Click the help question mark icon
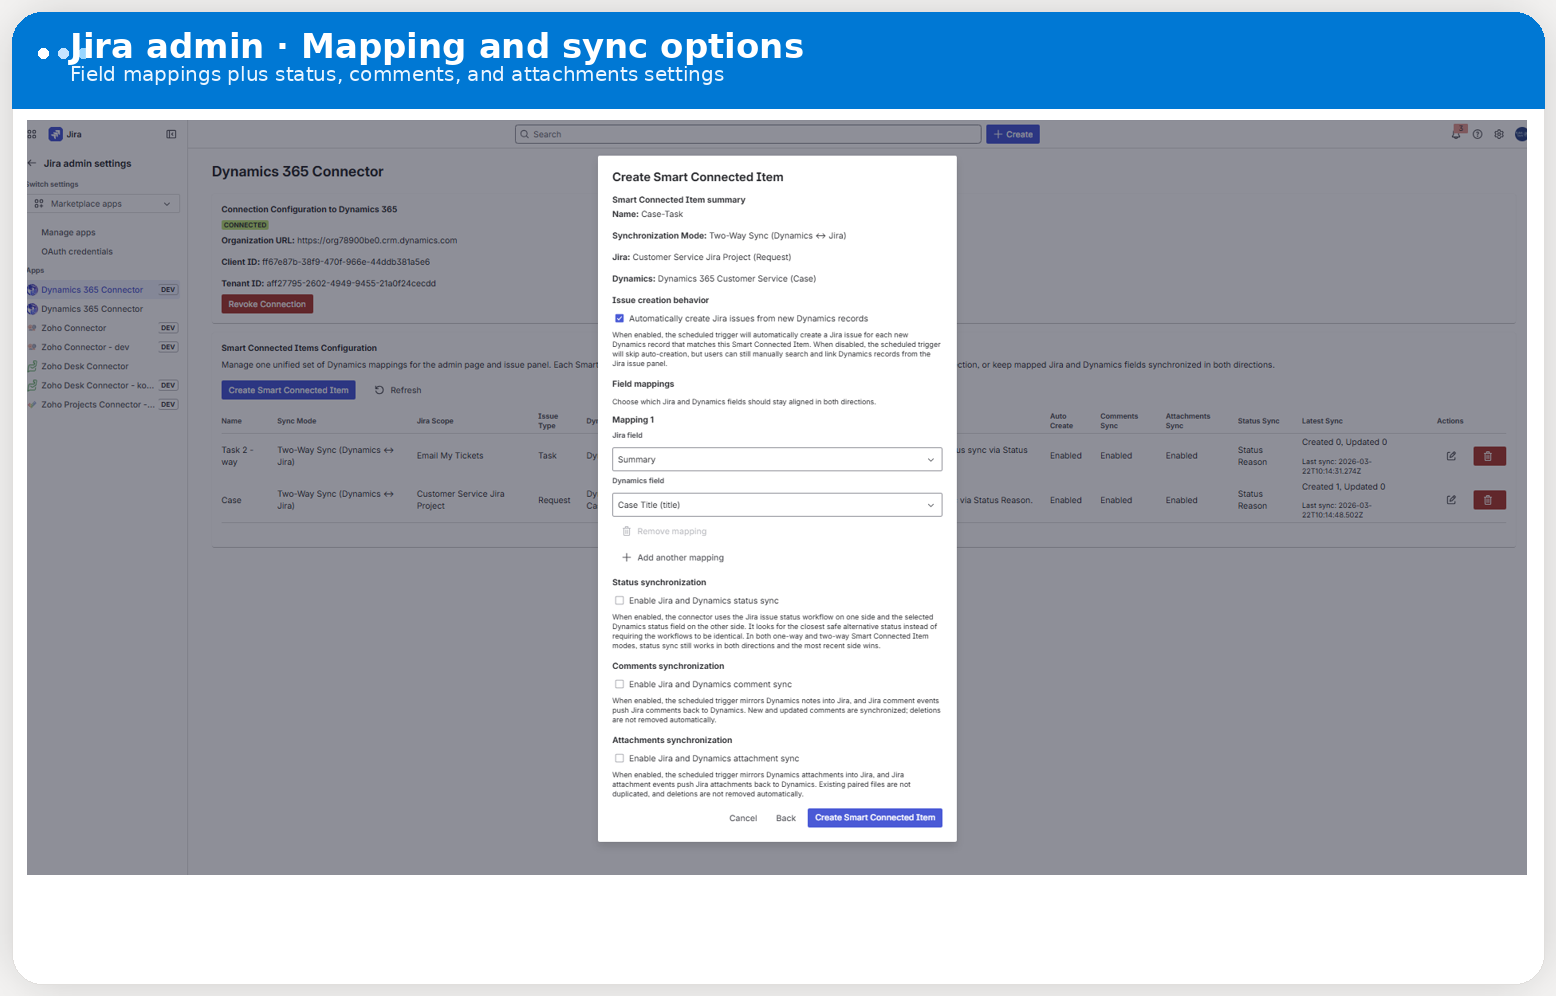The image size is (1556, 996). pyautogui.click(x=1478, y=133)
